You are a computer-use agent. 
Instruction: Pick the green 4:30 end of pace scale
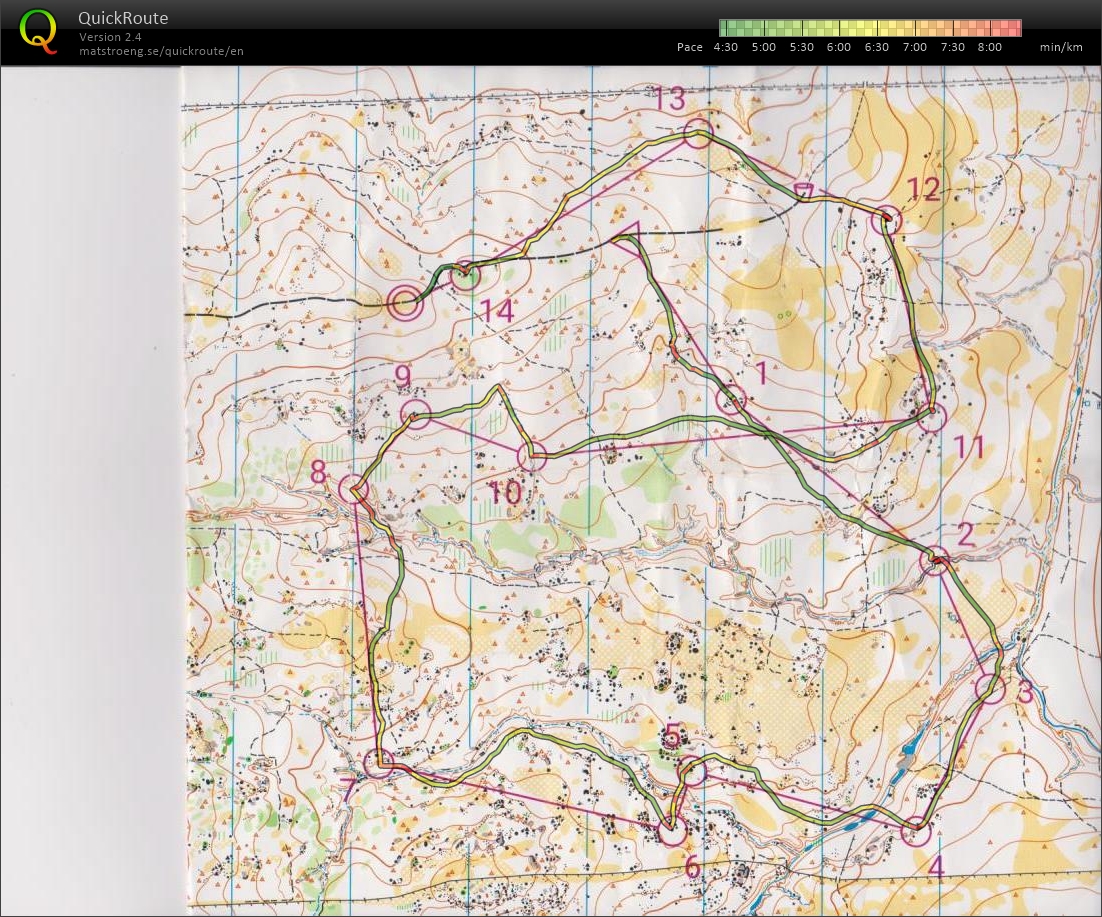coord(726,28)
